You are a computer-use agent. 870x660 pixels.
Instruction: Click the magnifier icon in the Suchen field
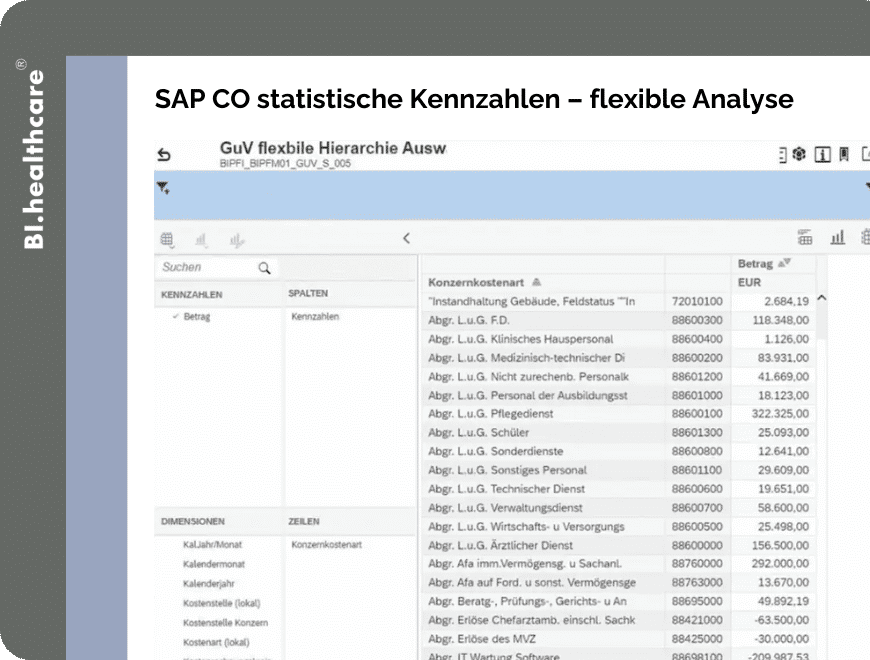point(265,268)
